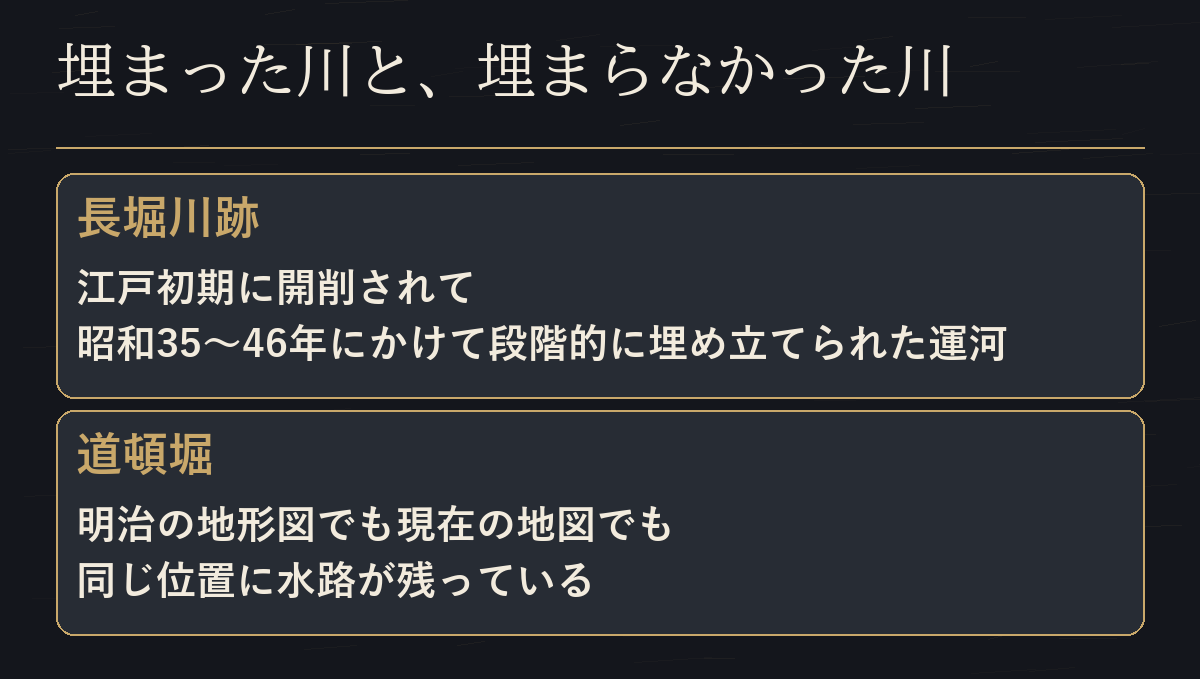Click the line 同じ位置に水路が残っている
1200x679 pixels.
pos(335,580)
